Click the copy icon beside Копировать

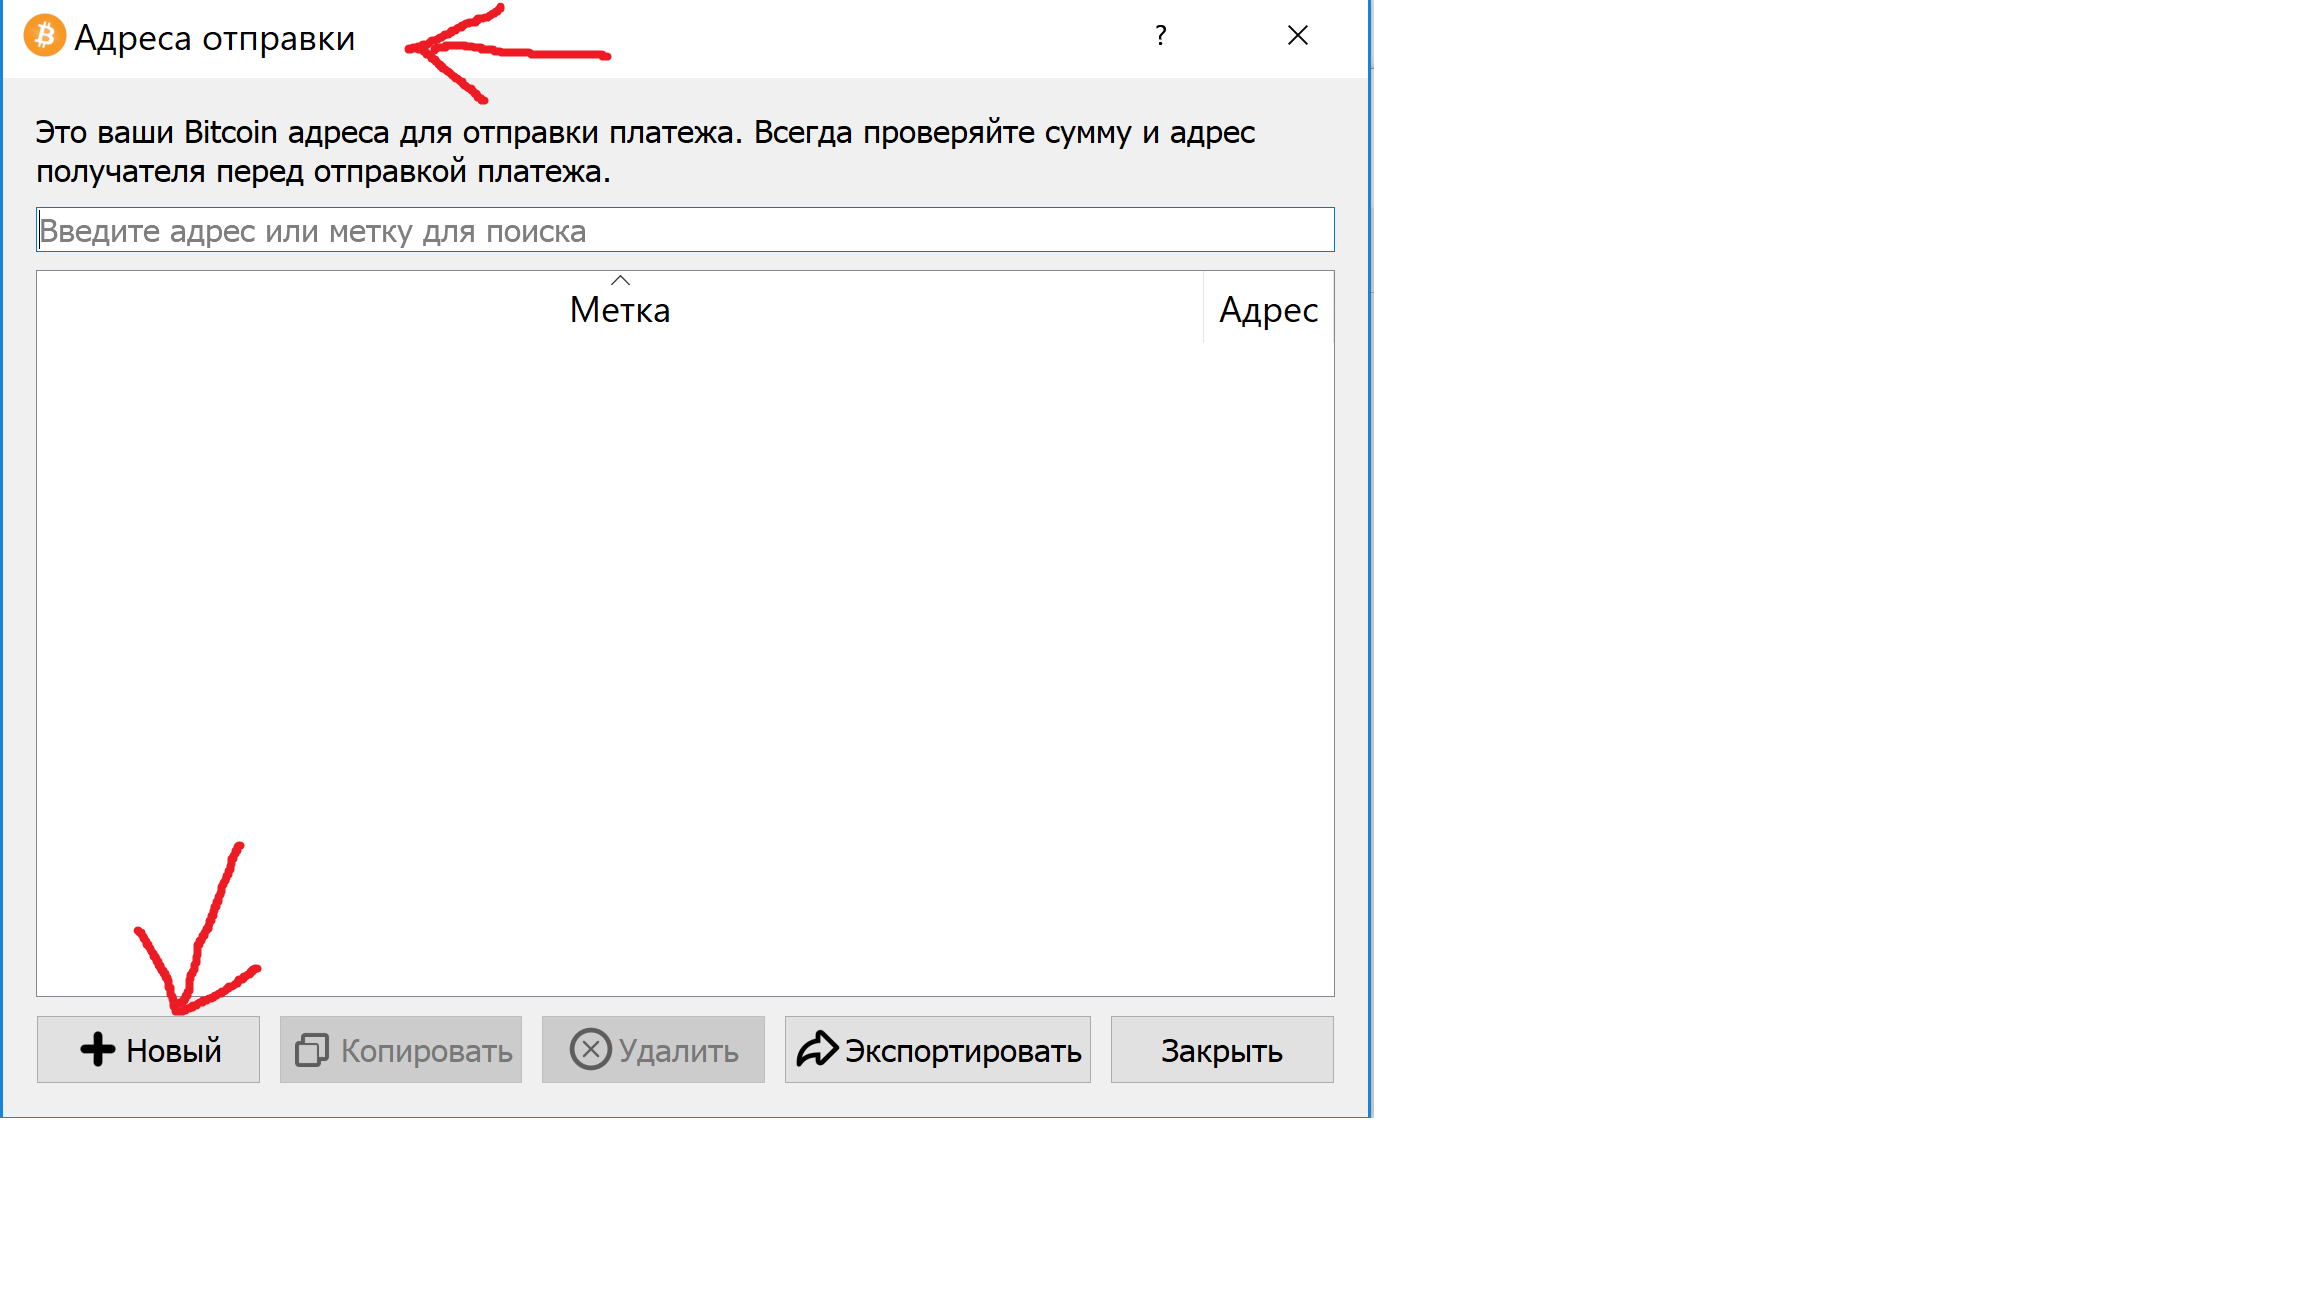click(x=311, y=1050)
